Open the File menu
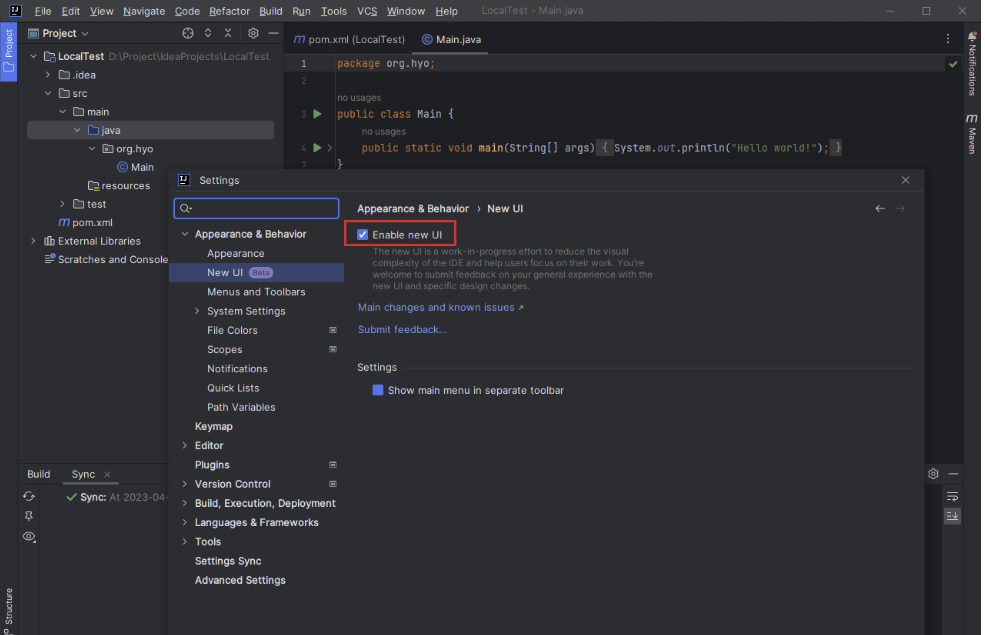 [x=43, y=11]
